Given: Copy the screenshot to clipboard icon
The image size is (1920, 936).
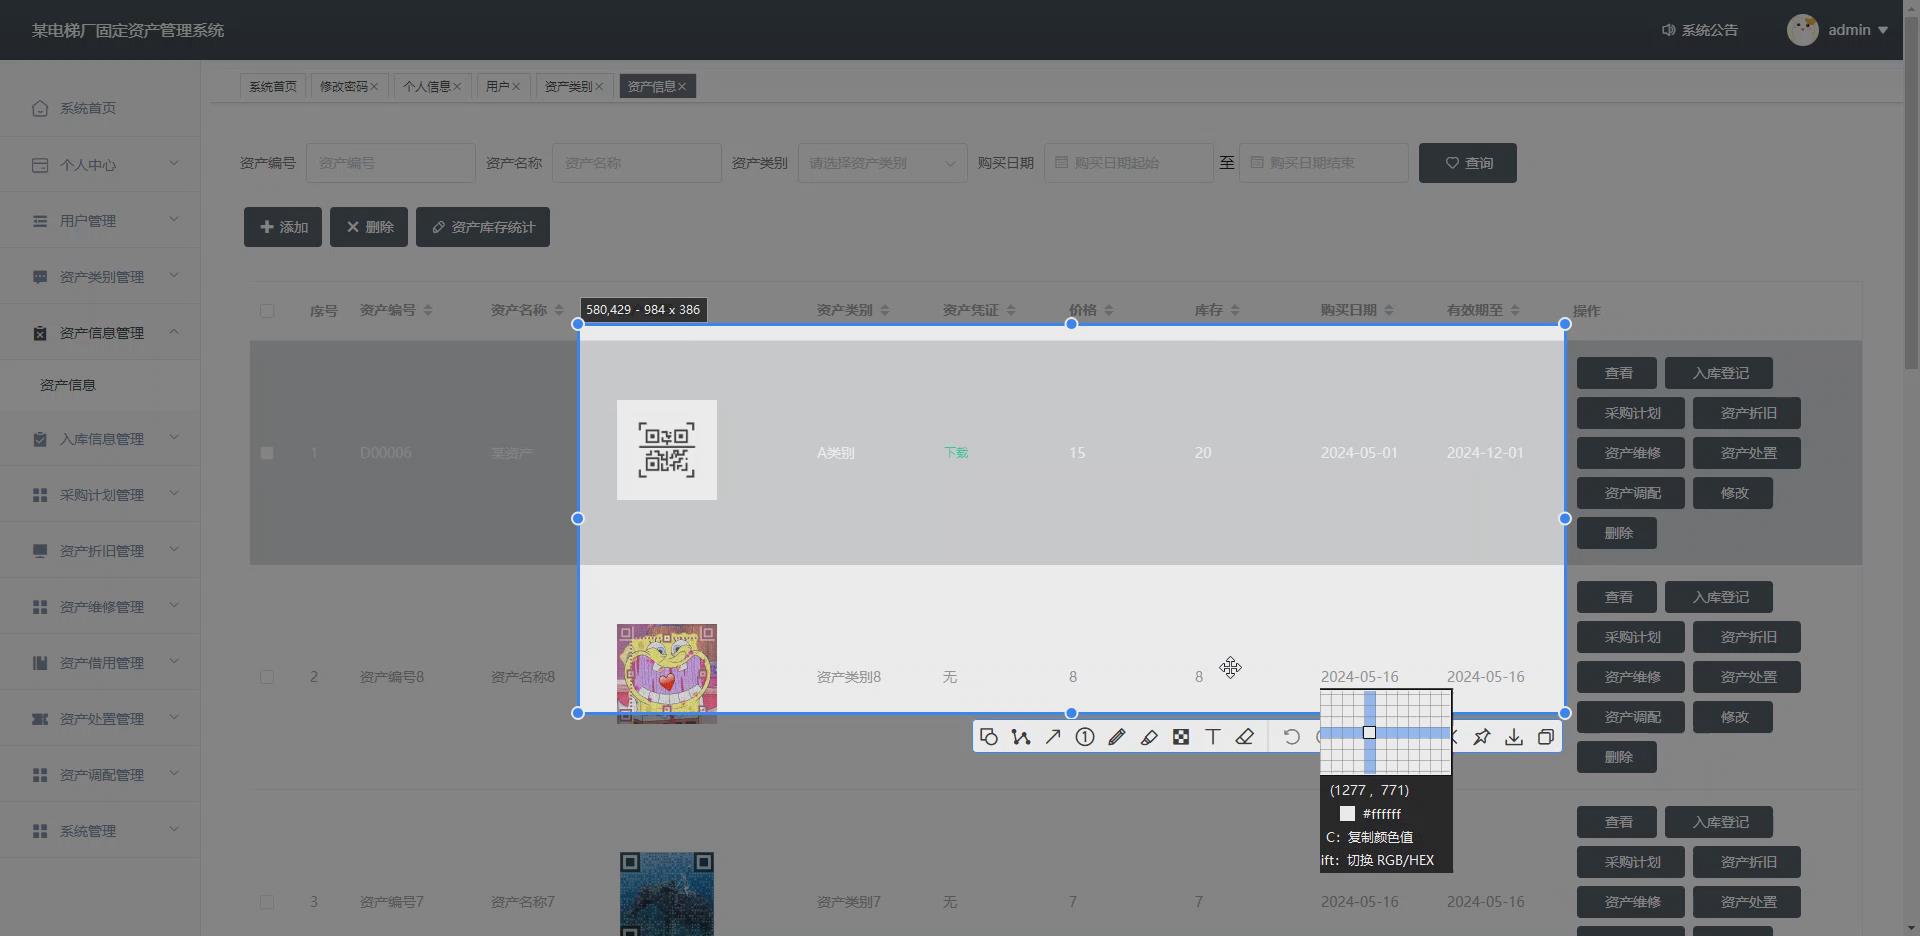Looking at the screenshot, I should click(x=1546, y=737).
